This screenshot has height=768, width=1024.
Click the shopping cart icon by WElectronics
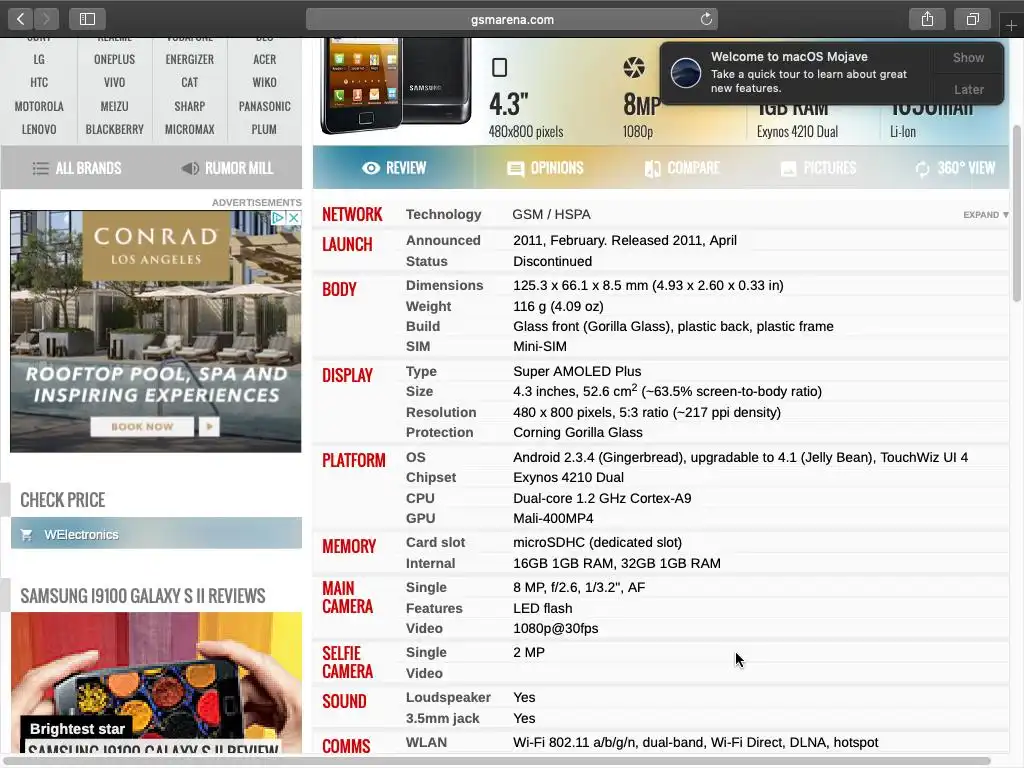(x=27, y=535)
